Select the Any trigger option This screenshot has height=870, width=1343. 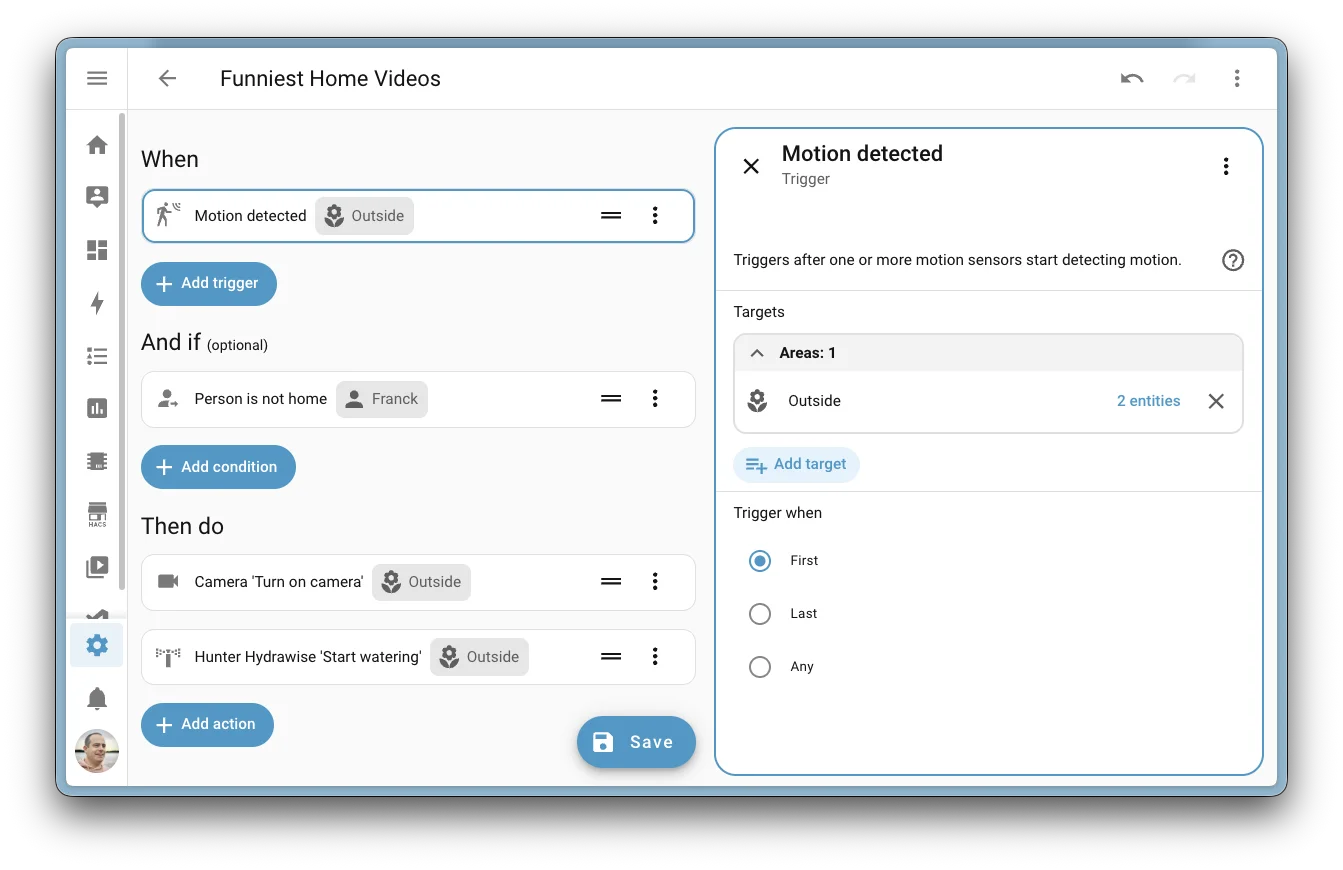[x=760, y=666]
